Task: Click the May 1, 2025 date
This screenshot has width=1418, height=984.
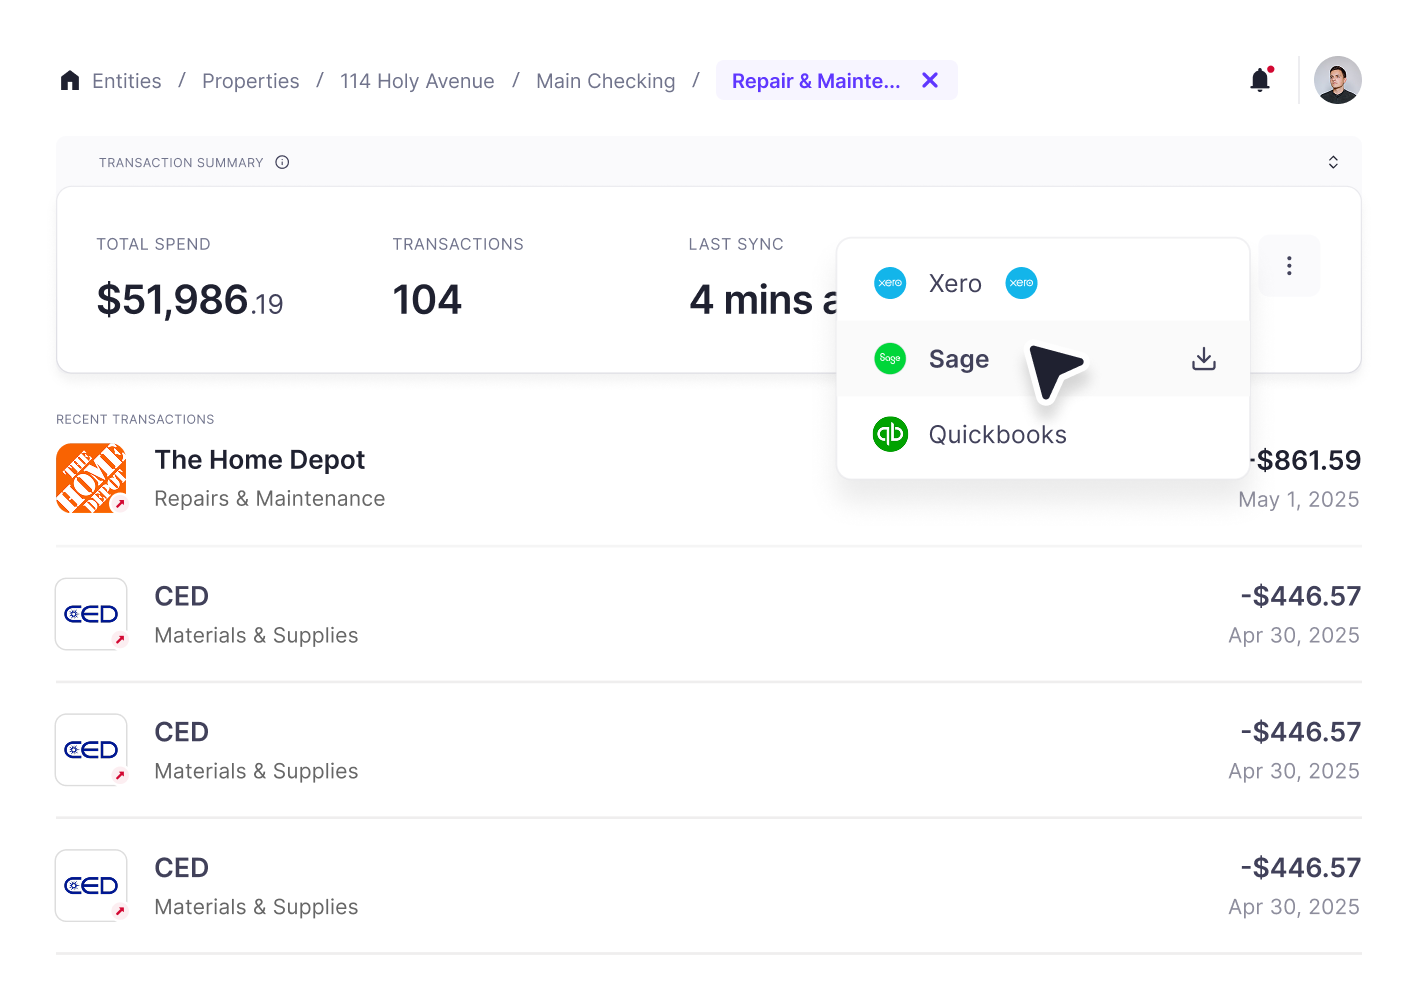Action: 1299,500
